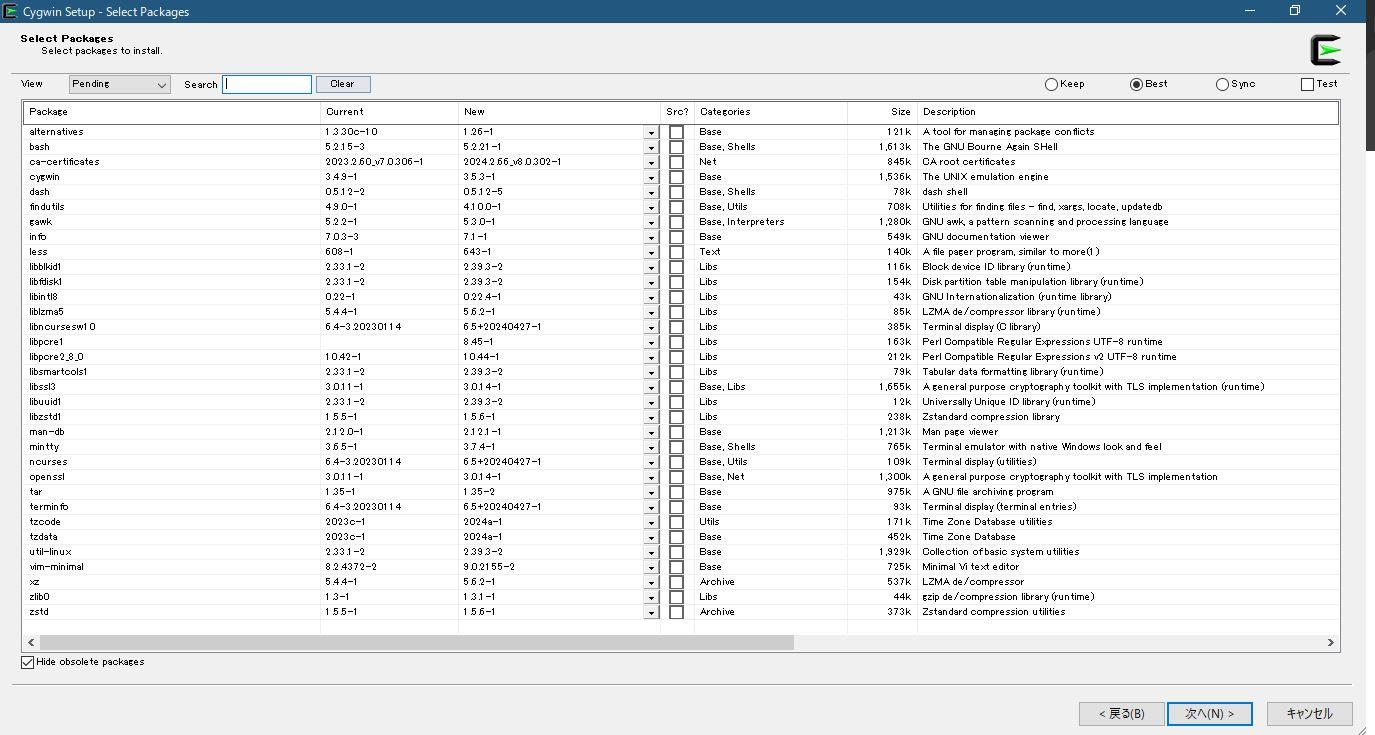This screenshot has width=1375, height=735.
Task: Click the libzstd1 package name
Action: click(x=45, y=417)
